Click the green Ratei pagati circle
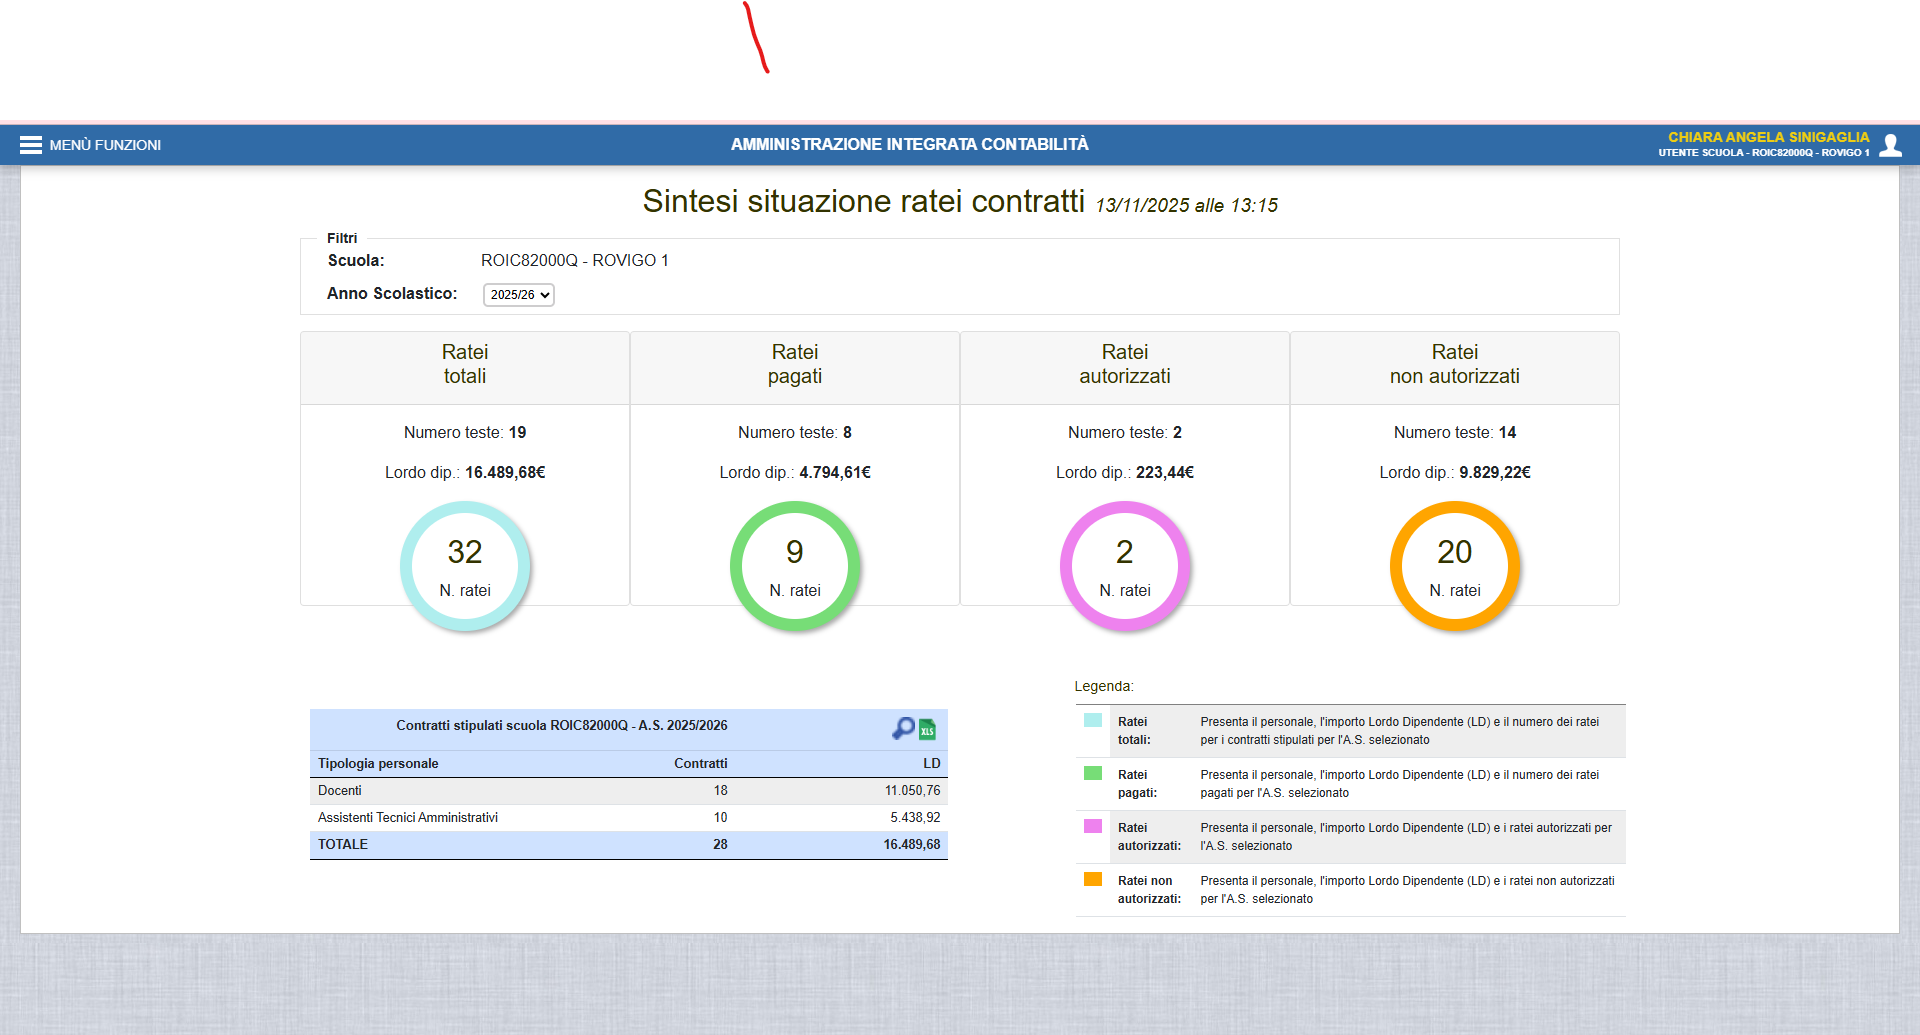The height and width of the screenshot is (1035, 1920). tap(795, 566)
